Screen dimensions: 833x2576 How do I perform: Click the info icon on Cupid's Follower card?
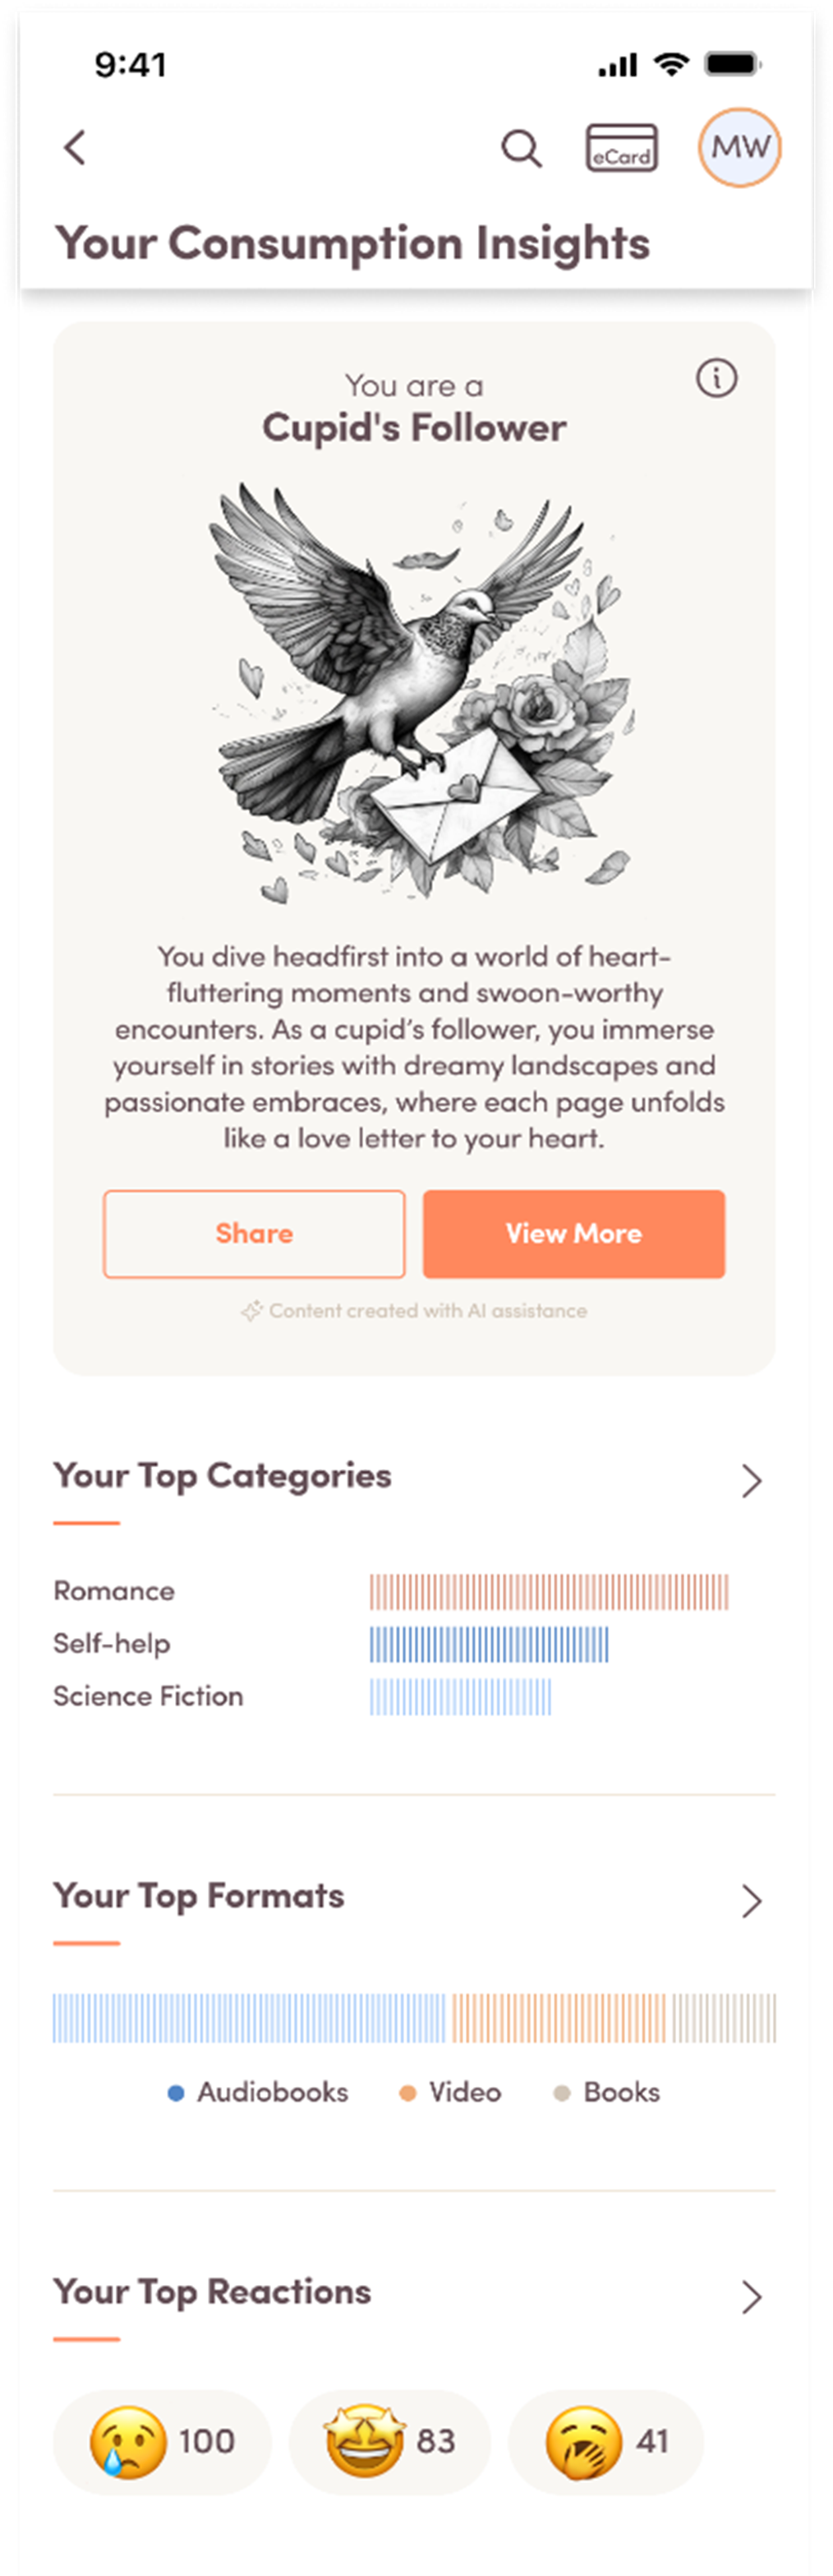click(716, 379)
